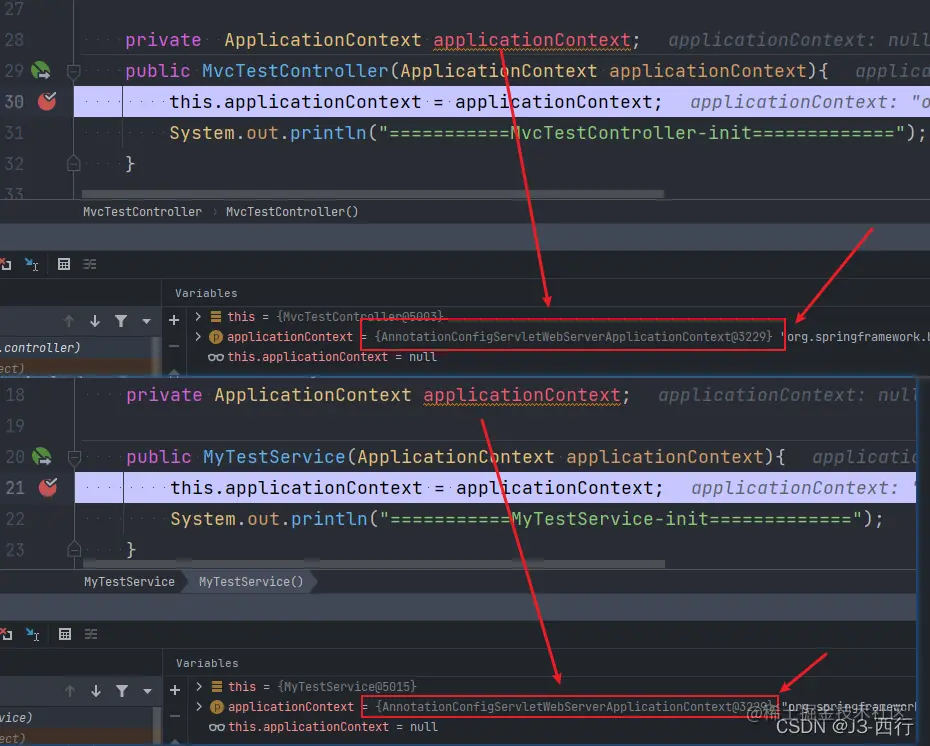
Task: Expand this = {MyTestService@5015} node
Action: (x=199, y=686)
